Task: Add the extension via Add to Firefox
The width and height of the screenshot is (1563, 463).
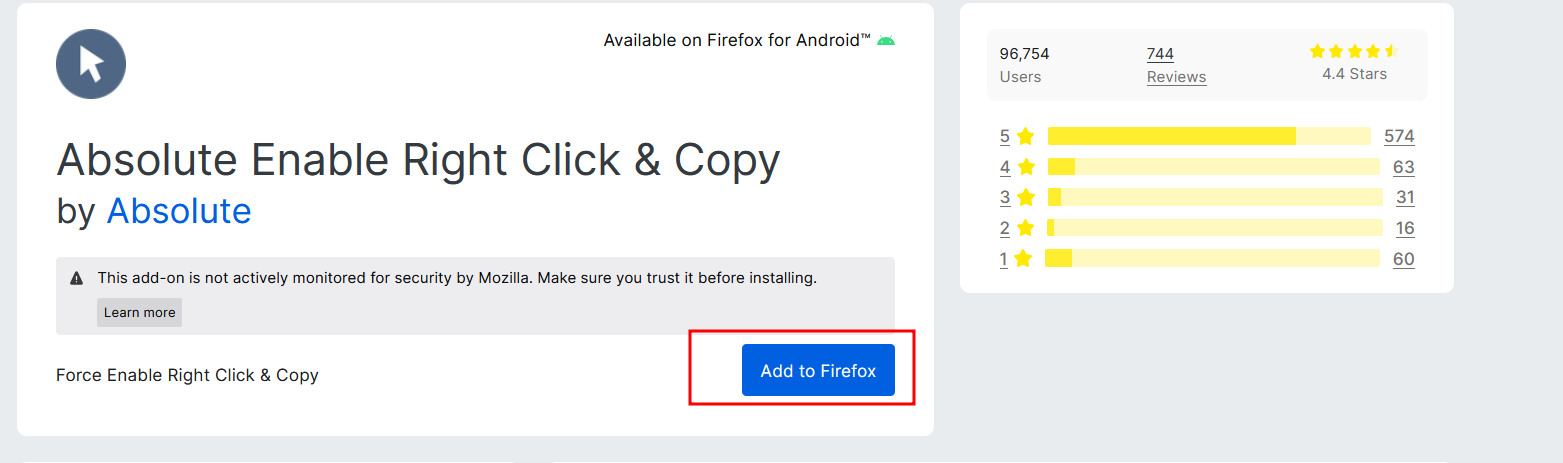Action: tap(818, 371)
